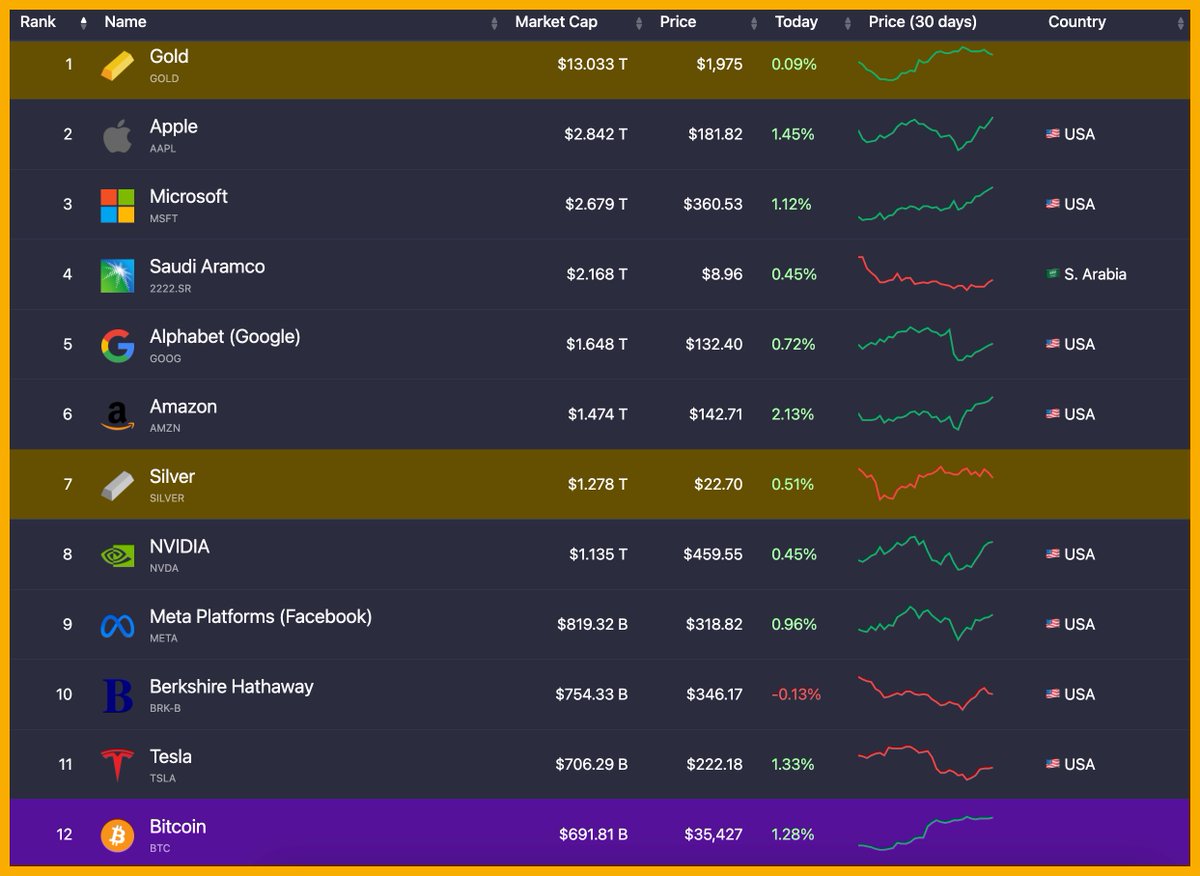Click Tesla's 30-day price chart
The width and height of the screenshot is (1200, 876).
(x=926, y=763)
